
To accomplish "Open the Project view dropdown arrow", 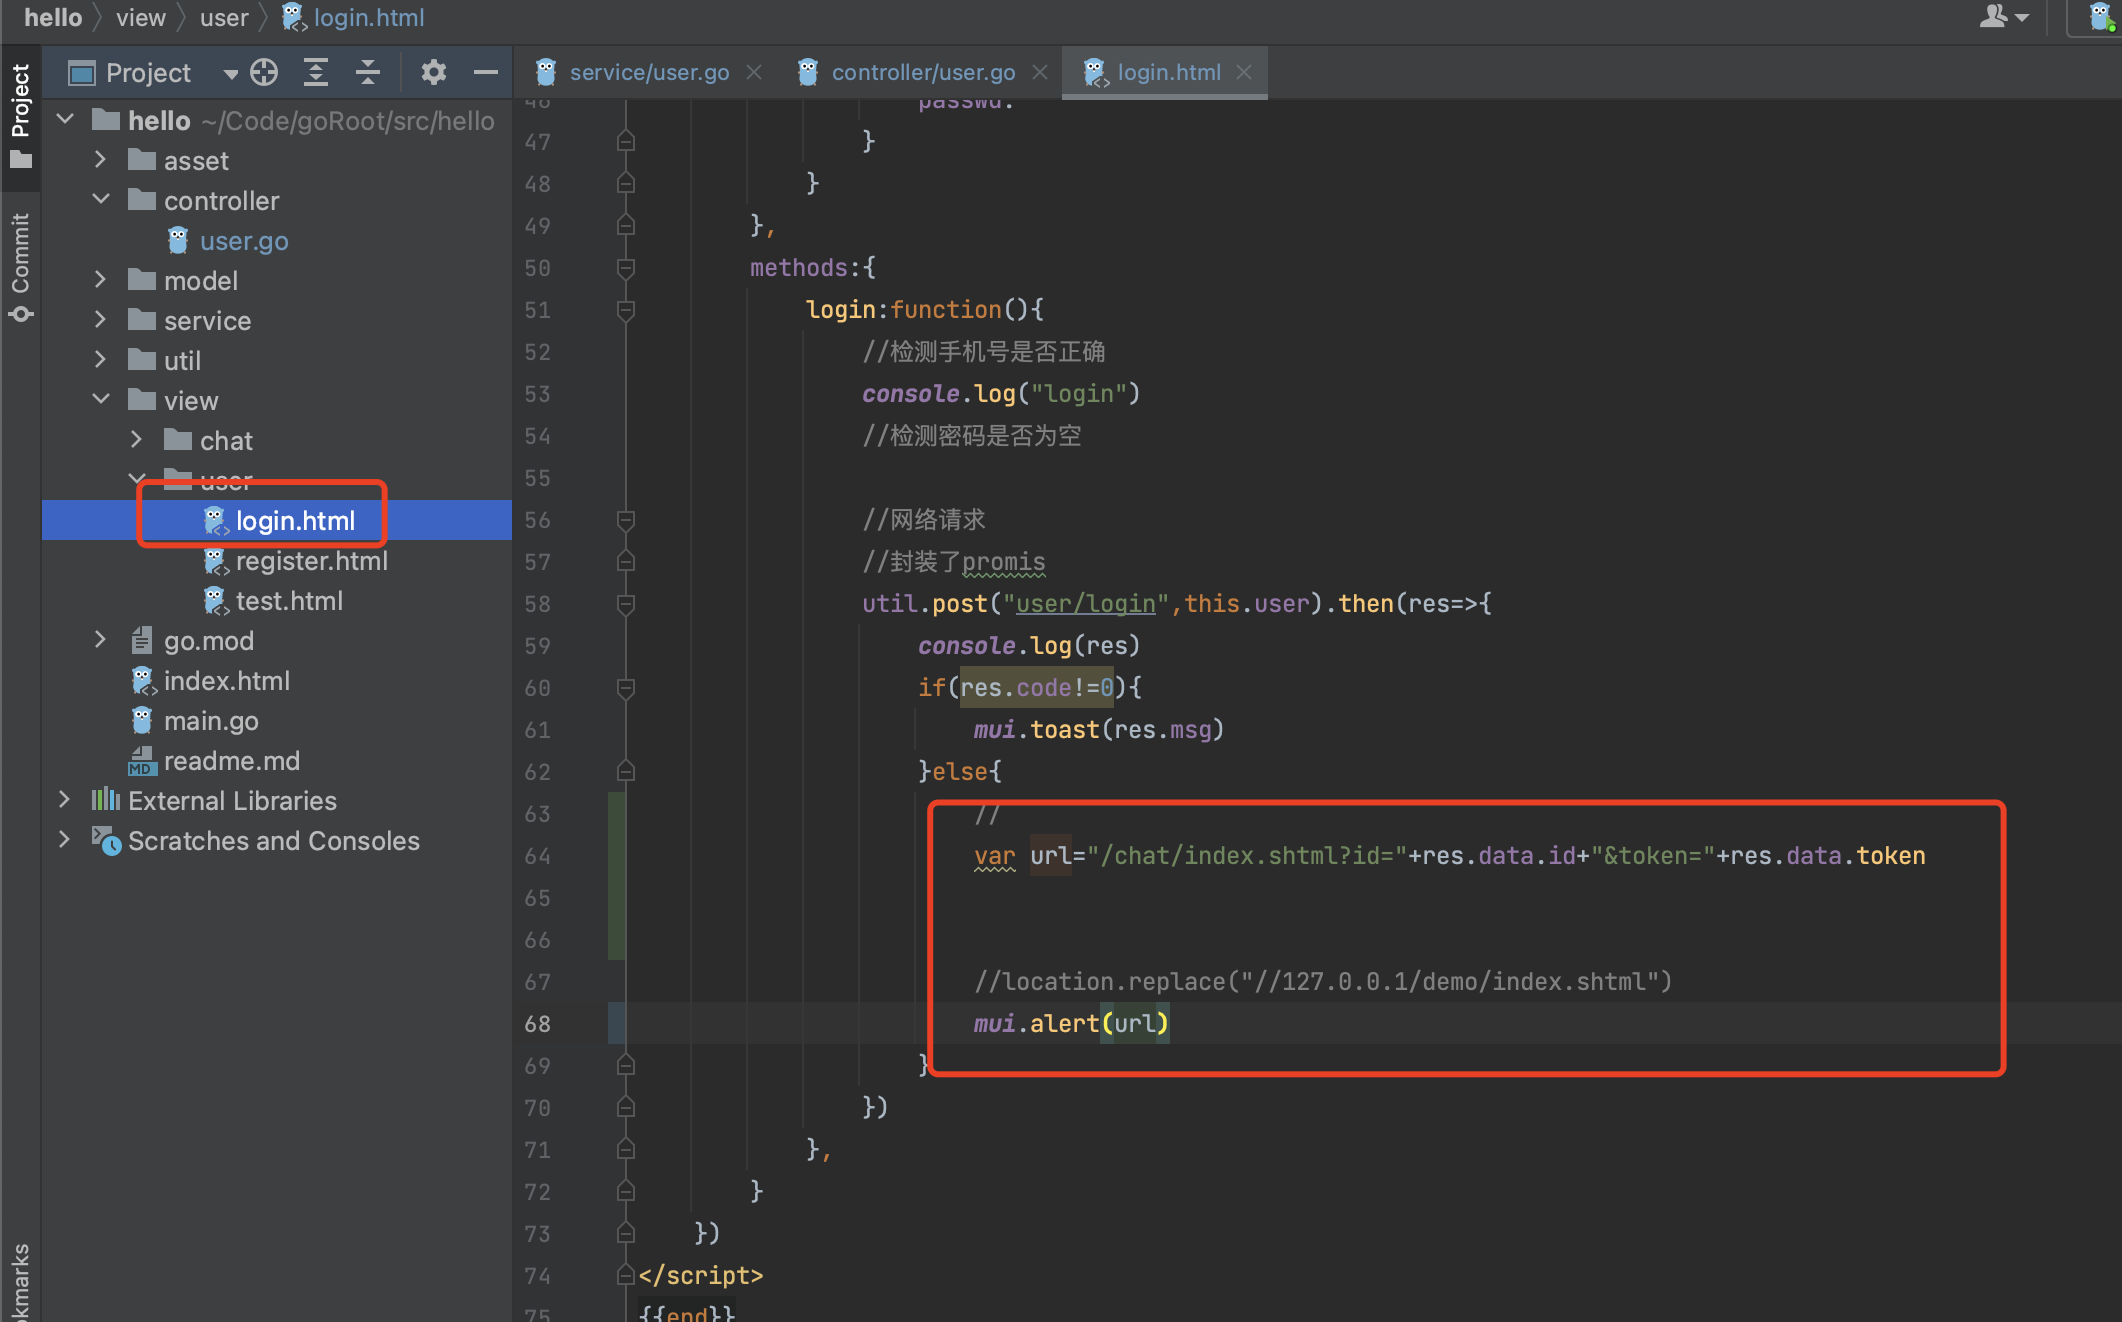I will 230,73.
